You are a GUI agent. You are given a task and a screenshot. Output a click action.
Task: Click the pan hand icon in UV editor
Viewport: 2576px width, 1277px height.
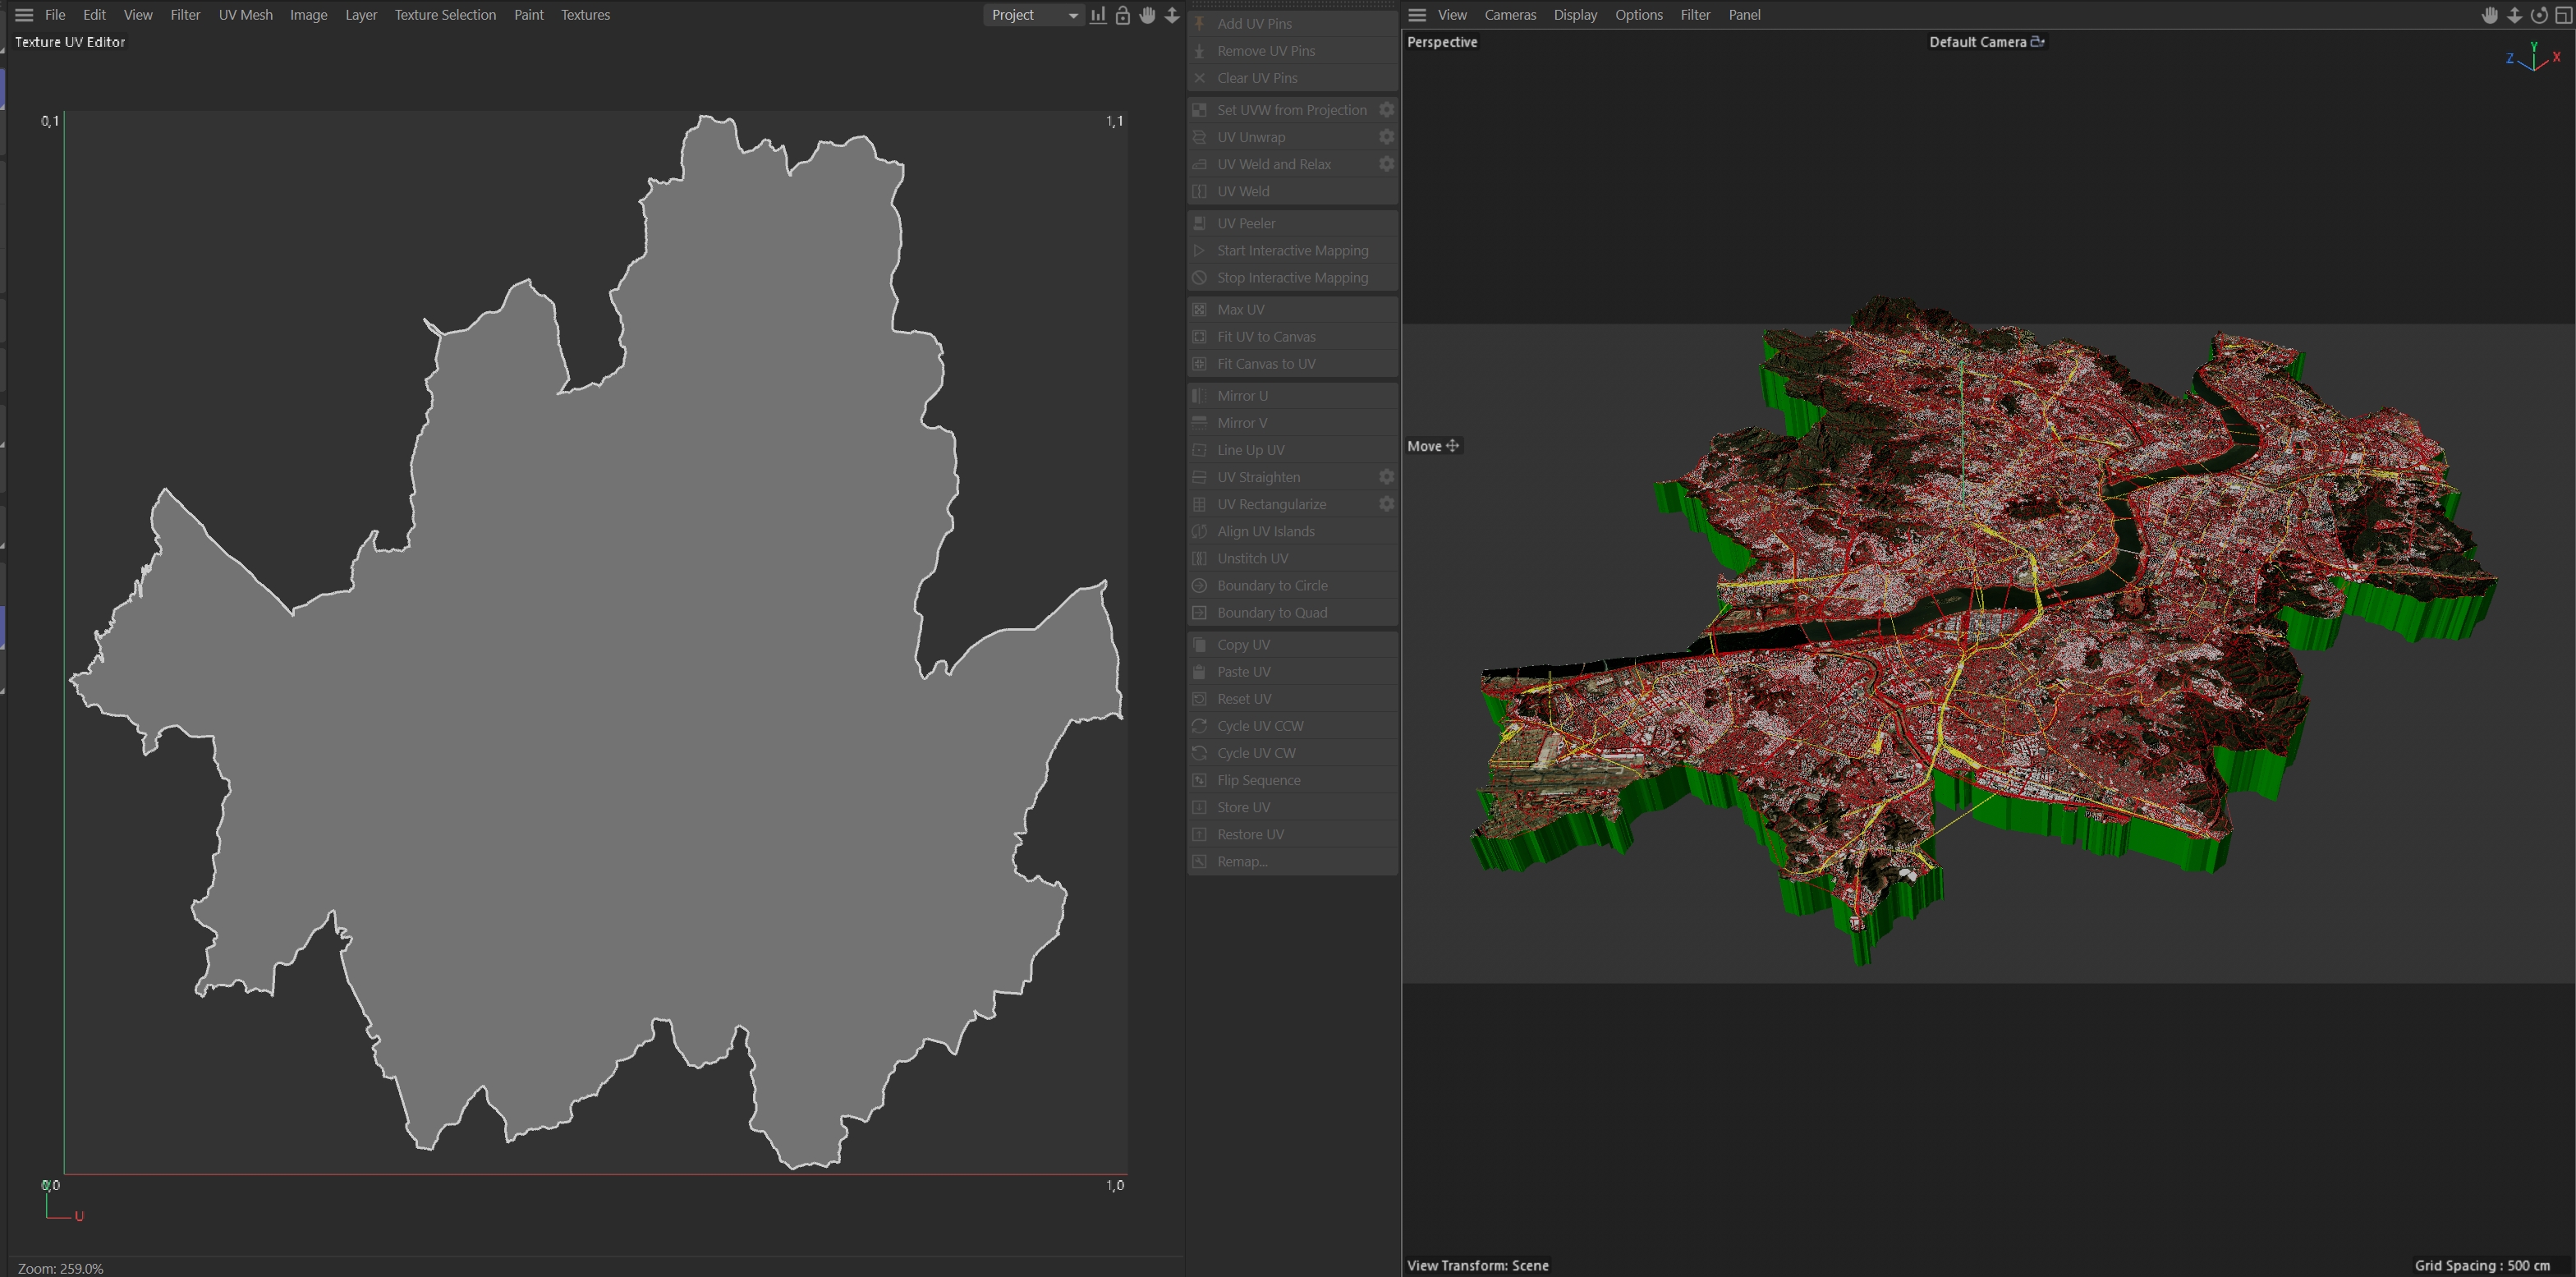1147,15
